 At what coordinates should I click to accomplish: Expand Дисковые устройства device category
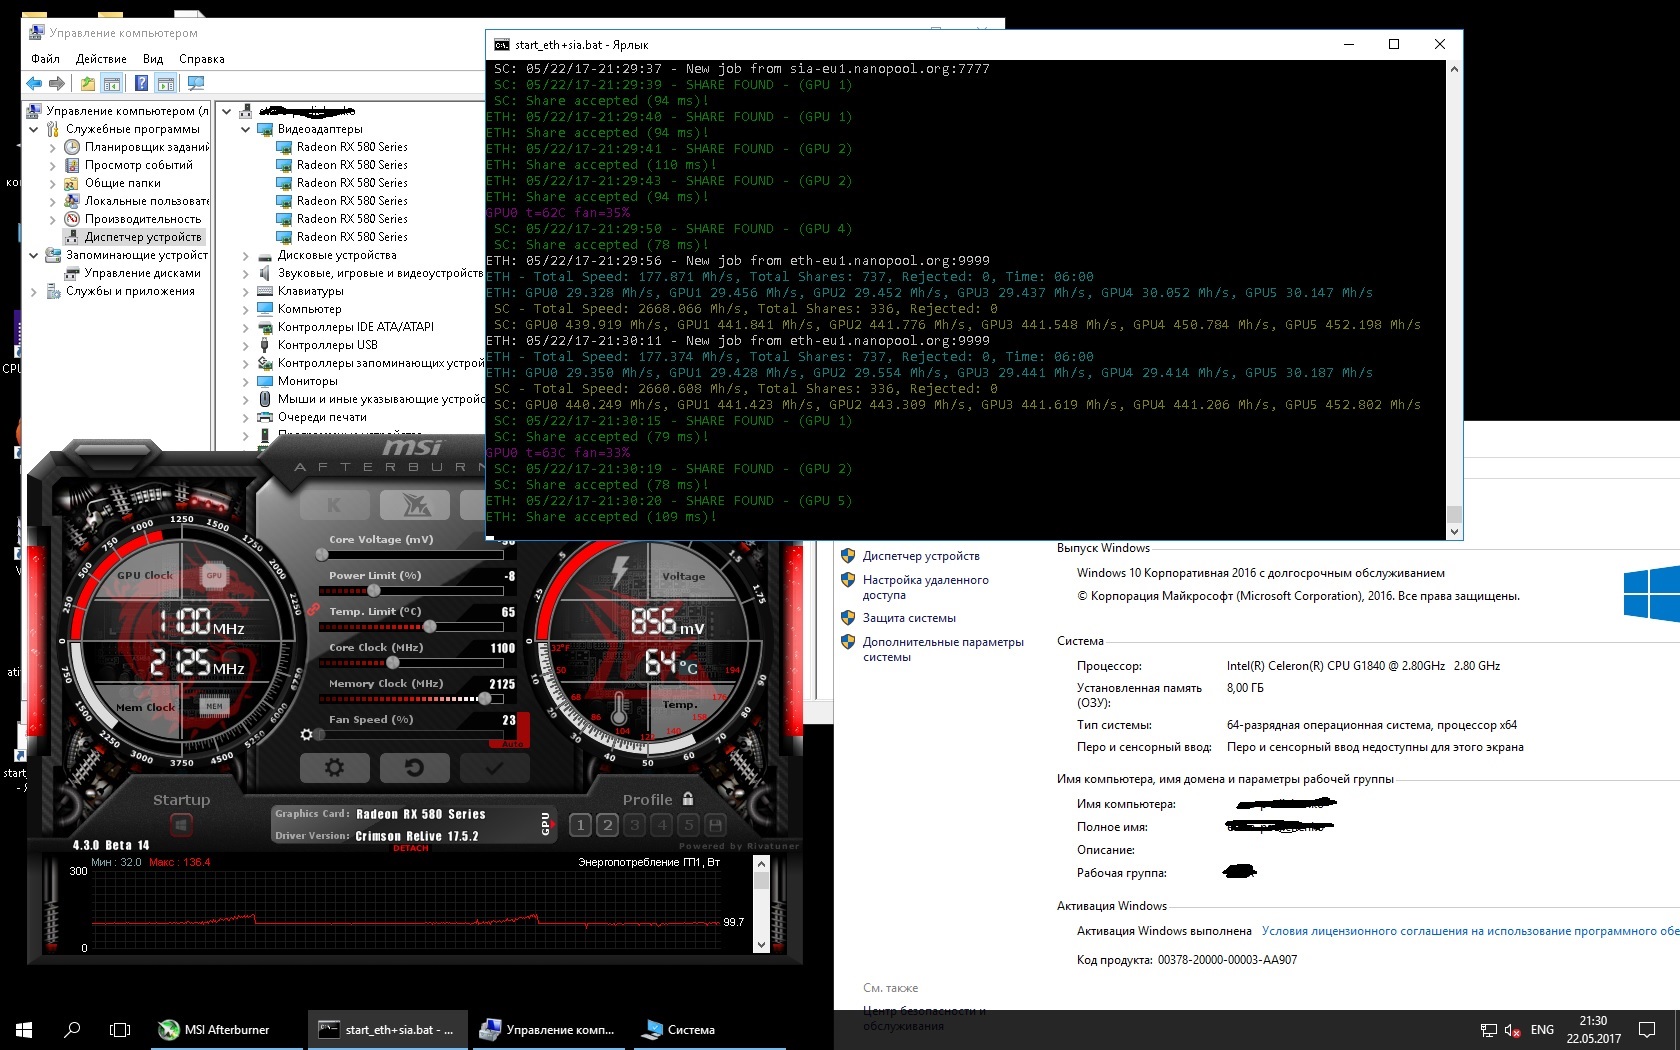(x=245, y=255)
